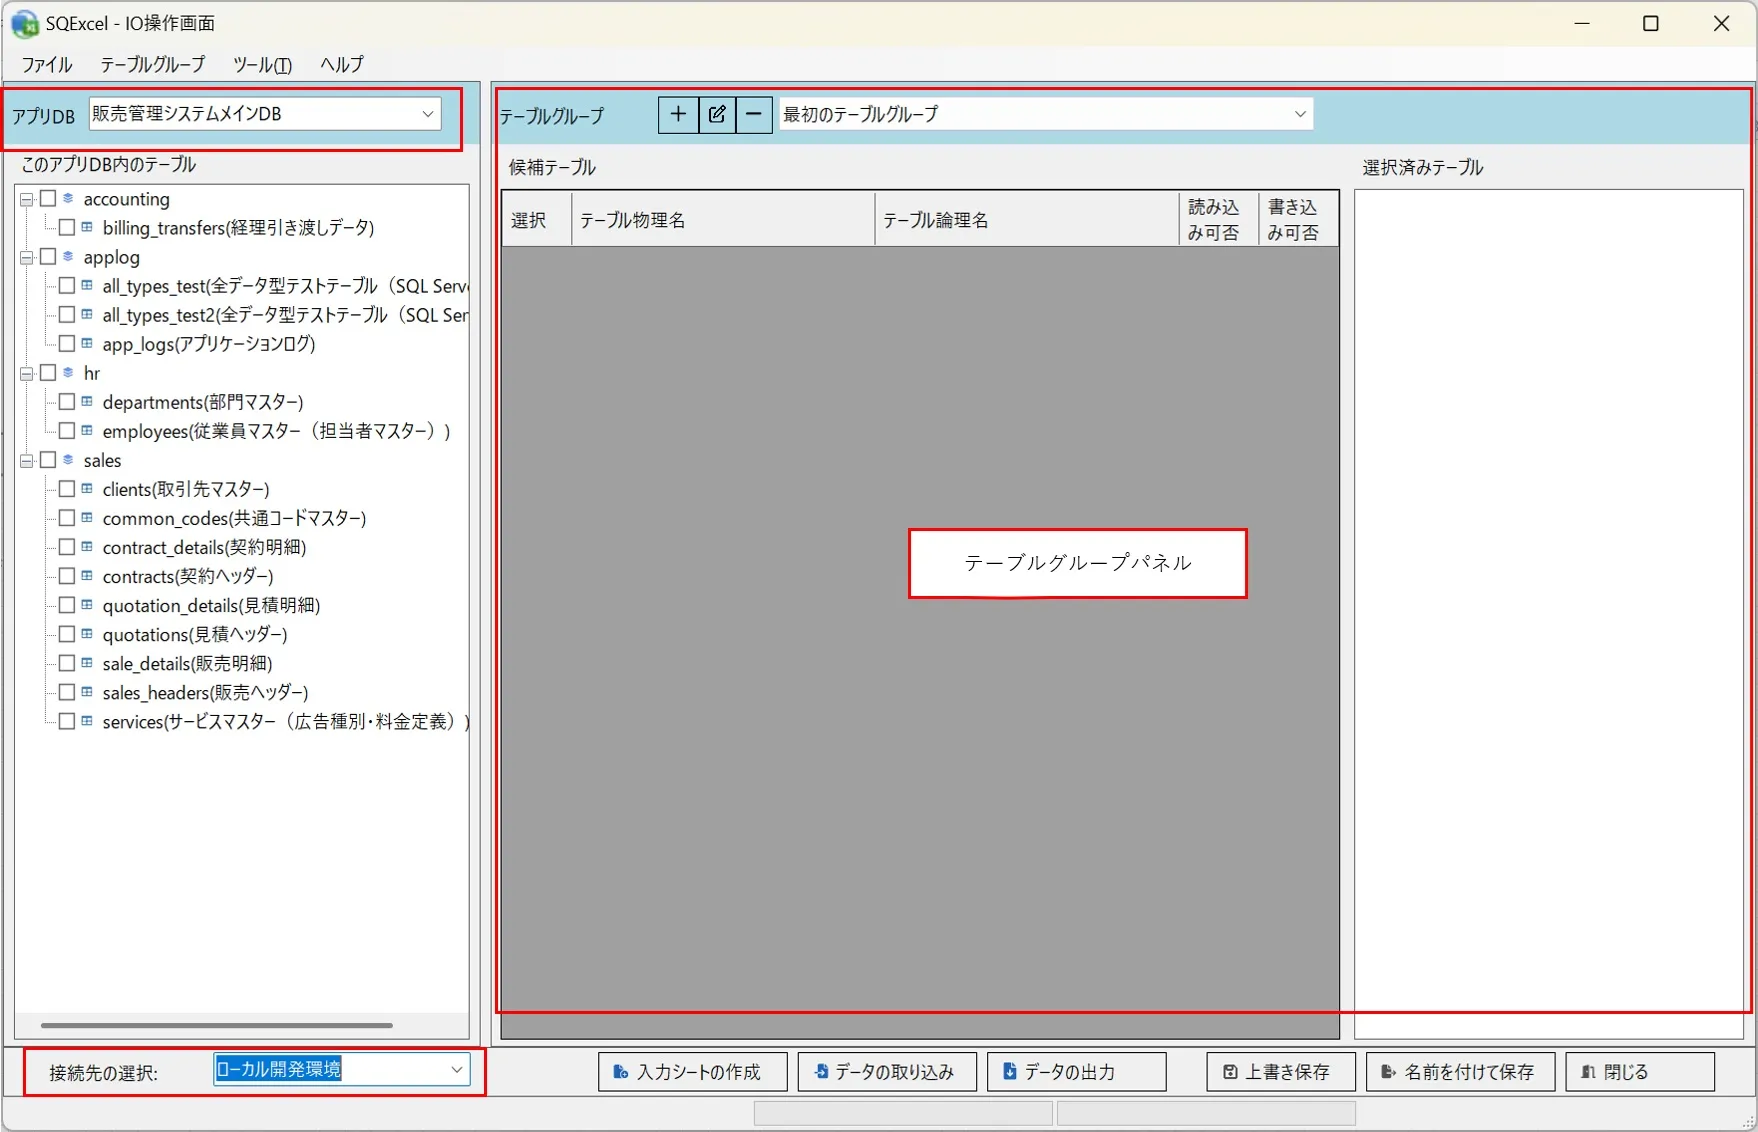Click the table tree horizontal scrollbar
The image size is (1758, 1132).
(x=217, y=1025)
